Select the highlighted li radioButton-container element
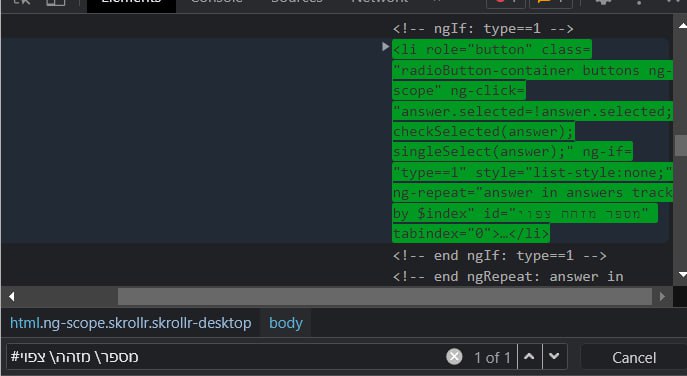Screen dimensions: 687x376 coord(532,141)
